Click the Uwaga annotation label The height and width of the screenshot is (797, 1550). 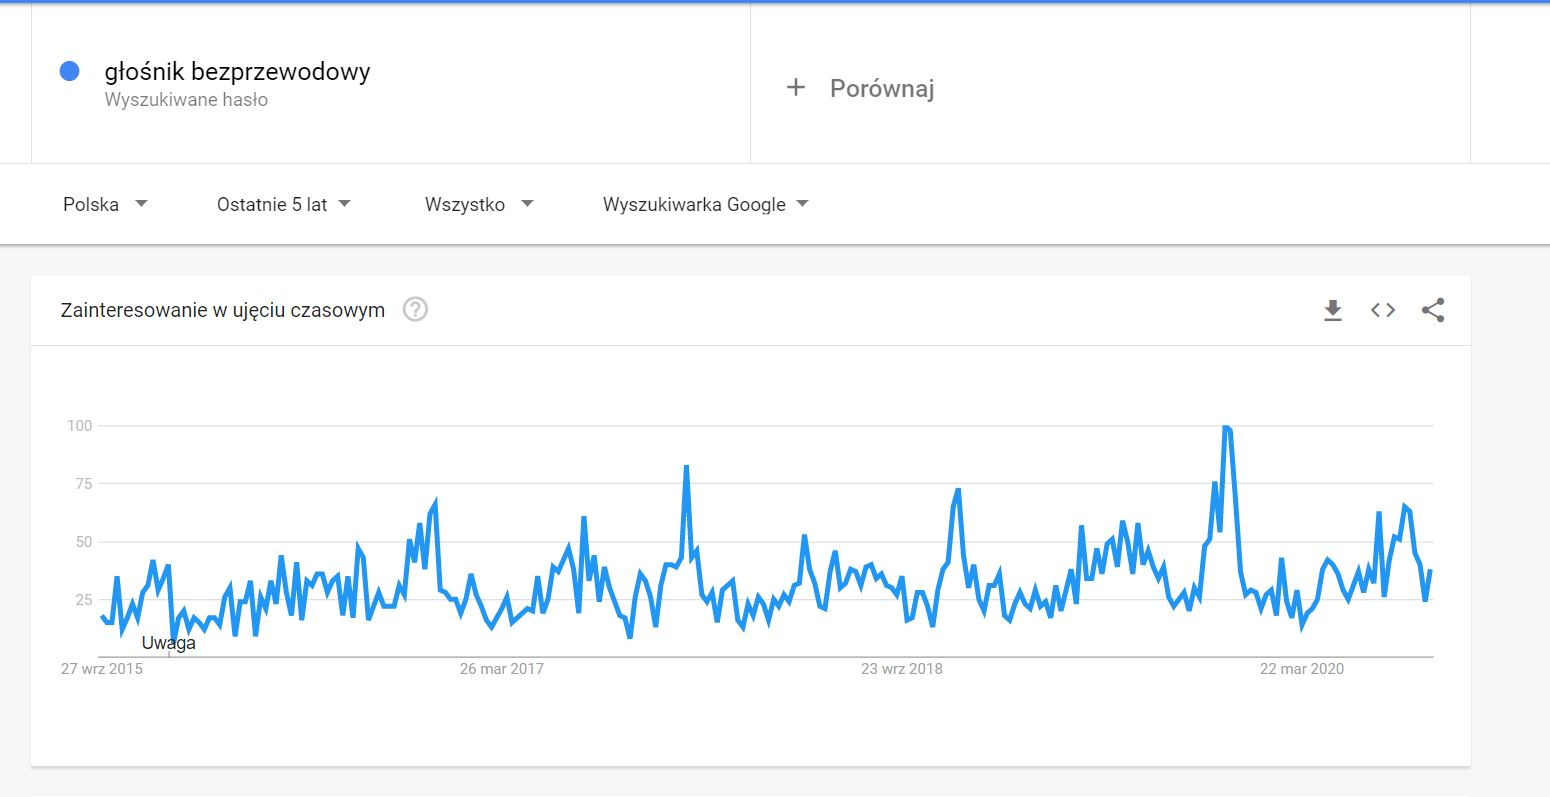(169, 642)
